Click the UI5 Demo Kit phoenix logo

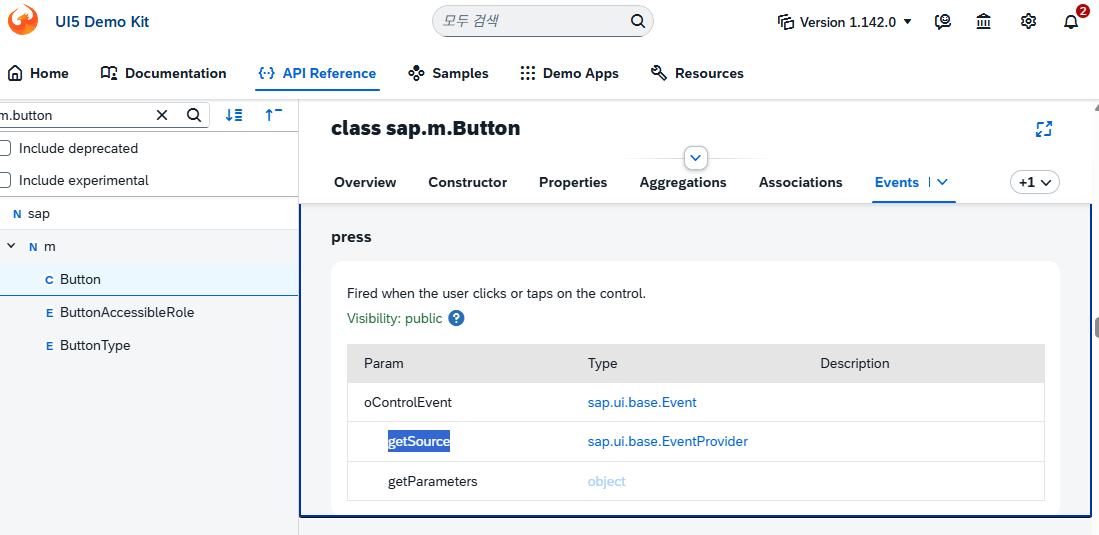(23, 21)
